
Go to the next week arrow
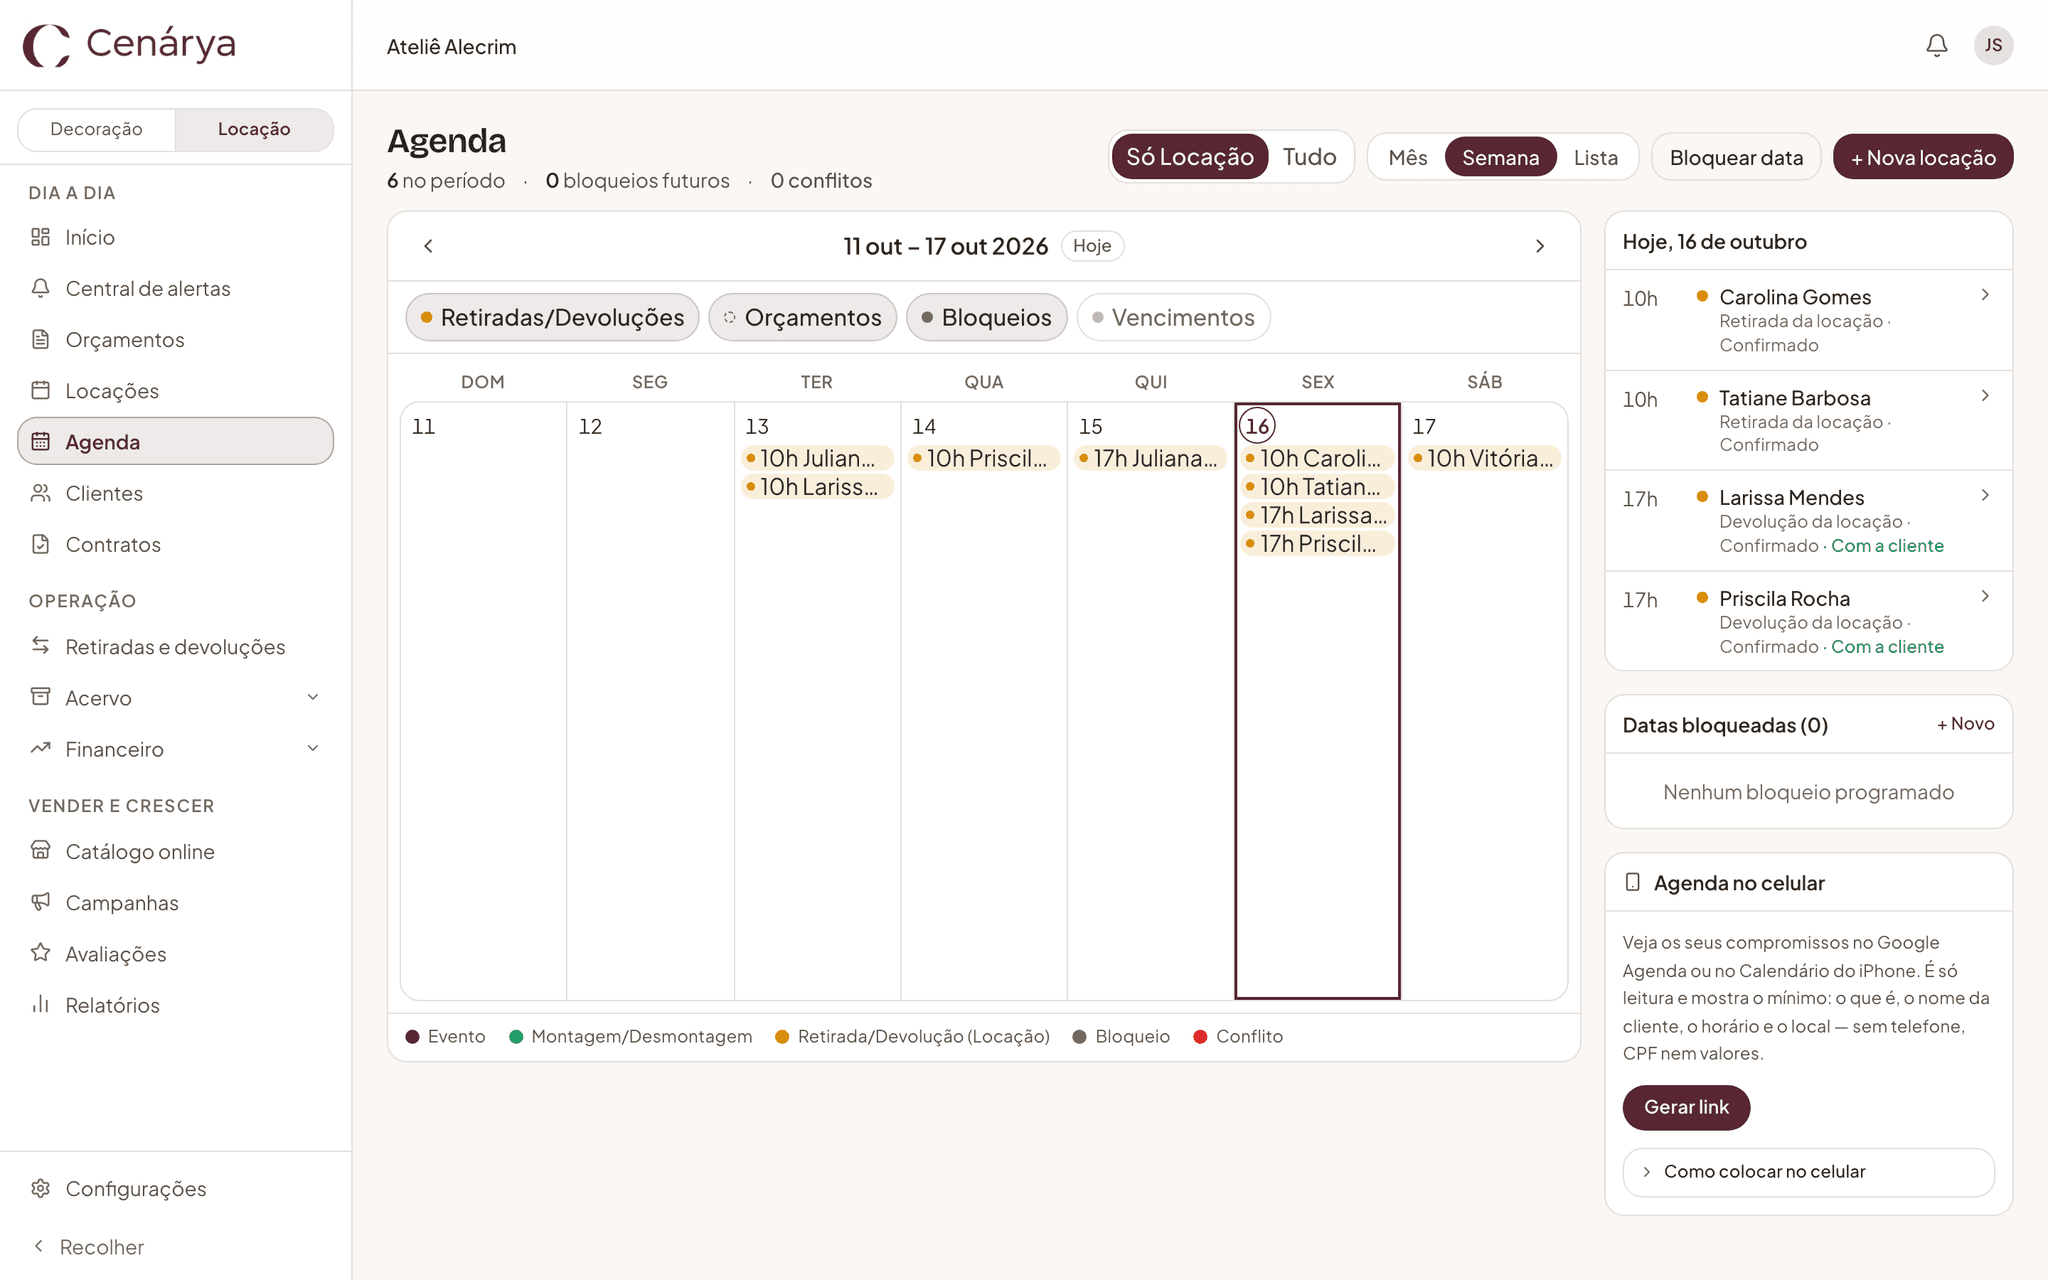coord(1540,246)
